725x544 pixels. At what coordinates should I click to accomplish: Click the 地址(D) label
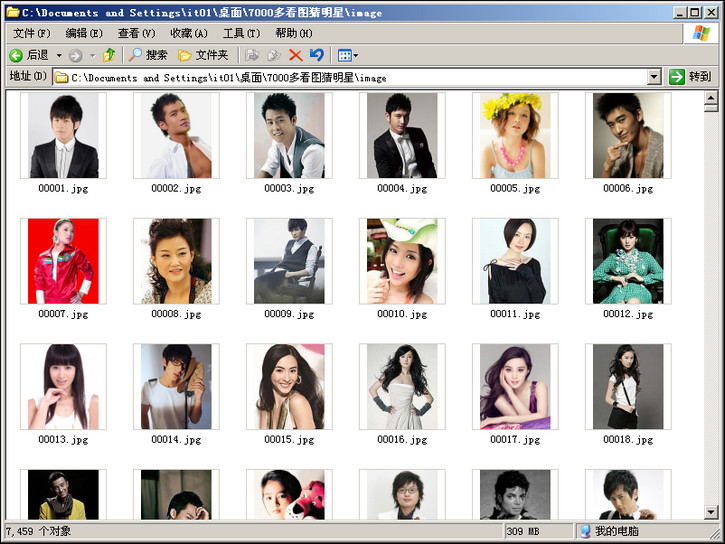tap(28, 76)
